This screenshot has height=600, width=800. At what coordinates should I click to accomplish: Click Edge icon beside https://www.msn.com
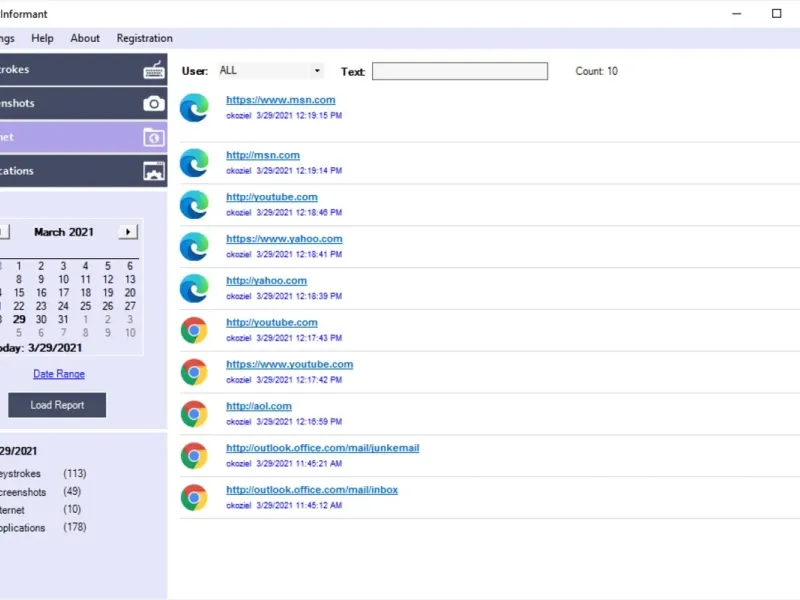point(194,108)
